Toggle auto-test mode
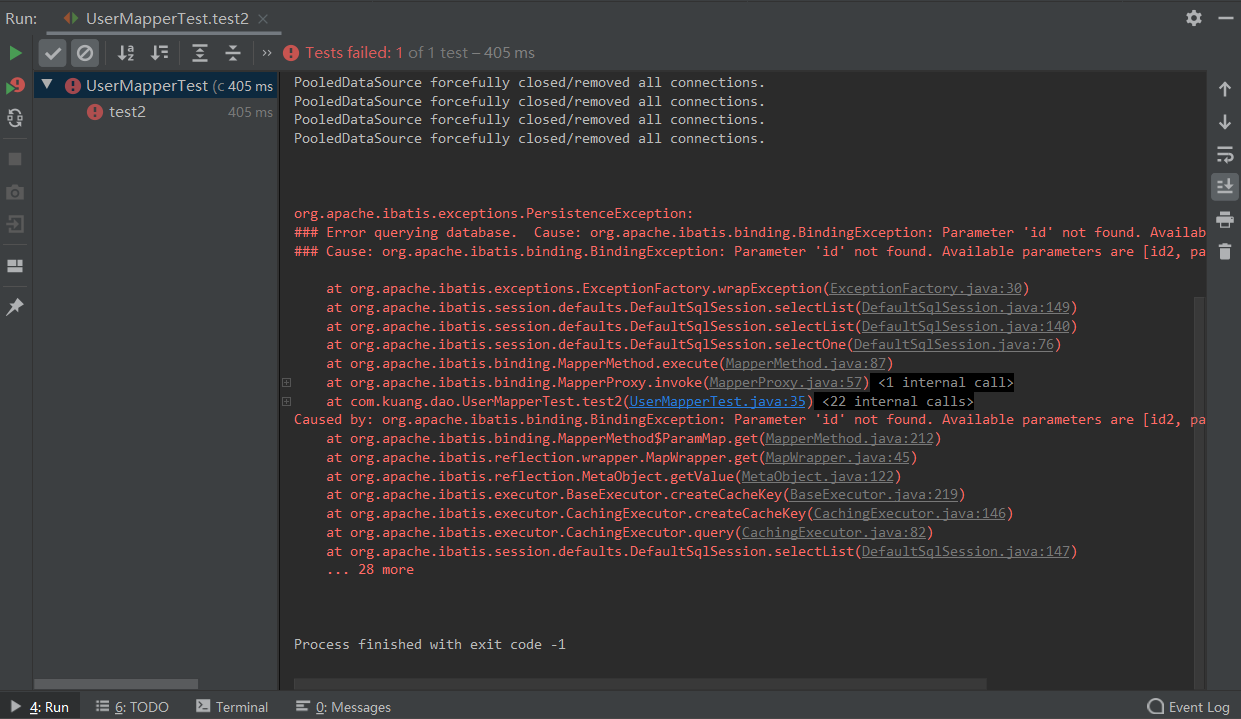1241x719 pixels. (x=15, y=118)
